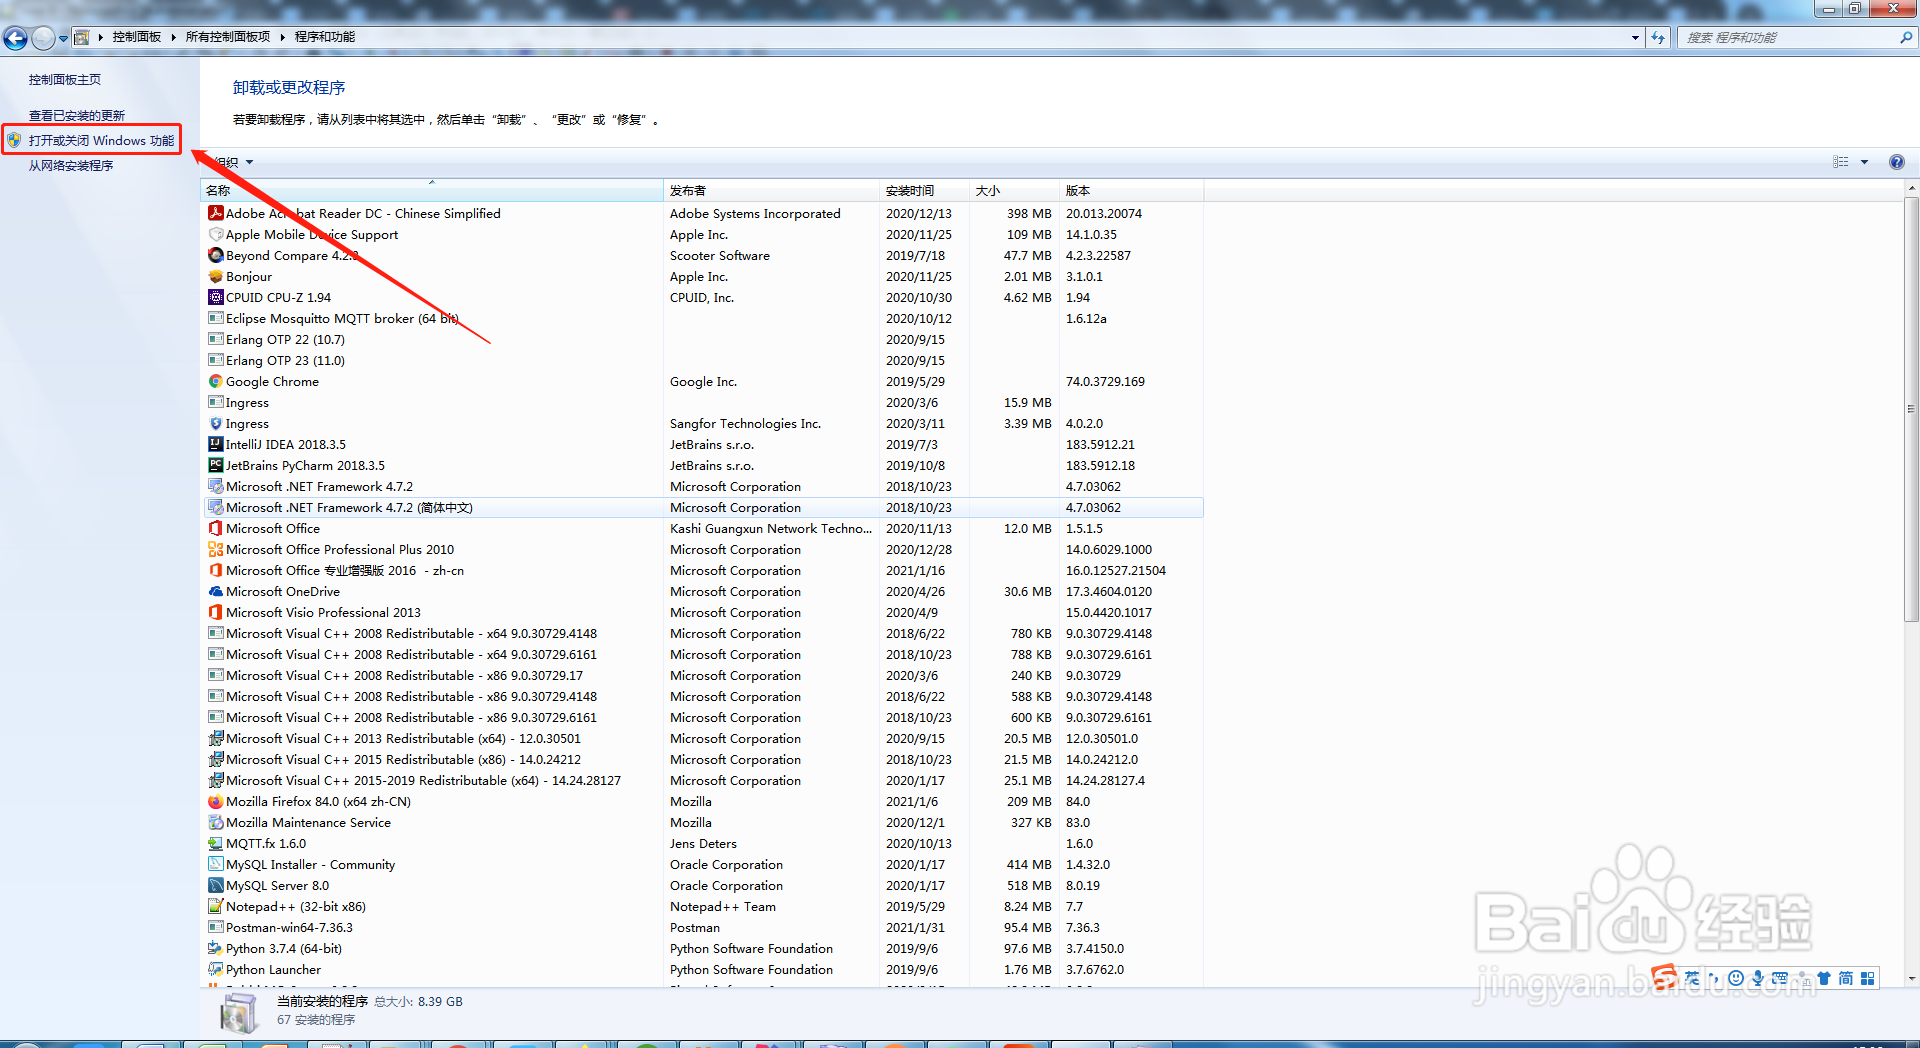Sort list by 名称 column header
Screen dimensions: 1920x1048
pyautogui.click(x=432, y=190)
